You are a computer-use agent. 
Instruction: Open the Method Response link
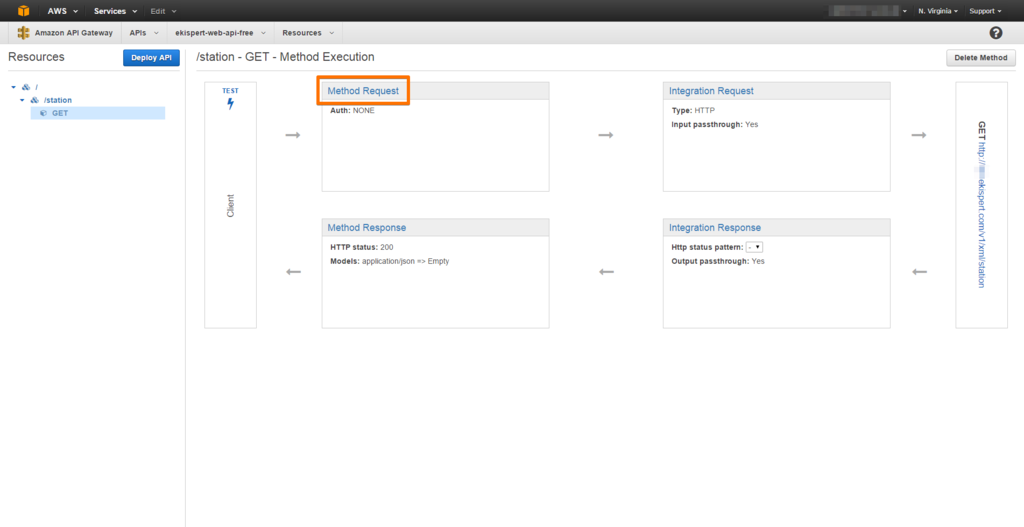[366, 228]
